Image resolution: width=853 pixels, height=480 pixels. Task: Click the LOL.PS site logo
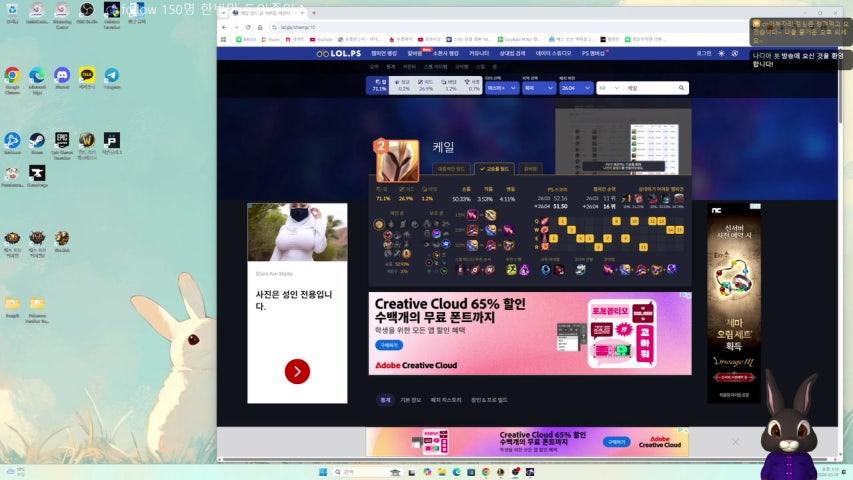coord(335,53)
